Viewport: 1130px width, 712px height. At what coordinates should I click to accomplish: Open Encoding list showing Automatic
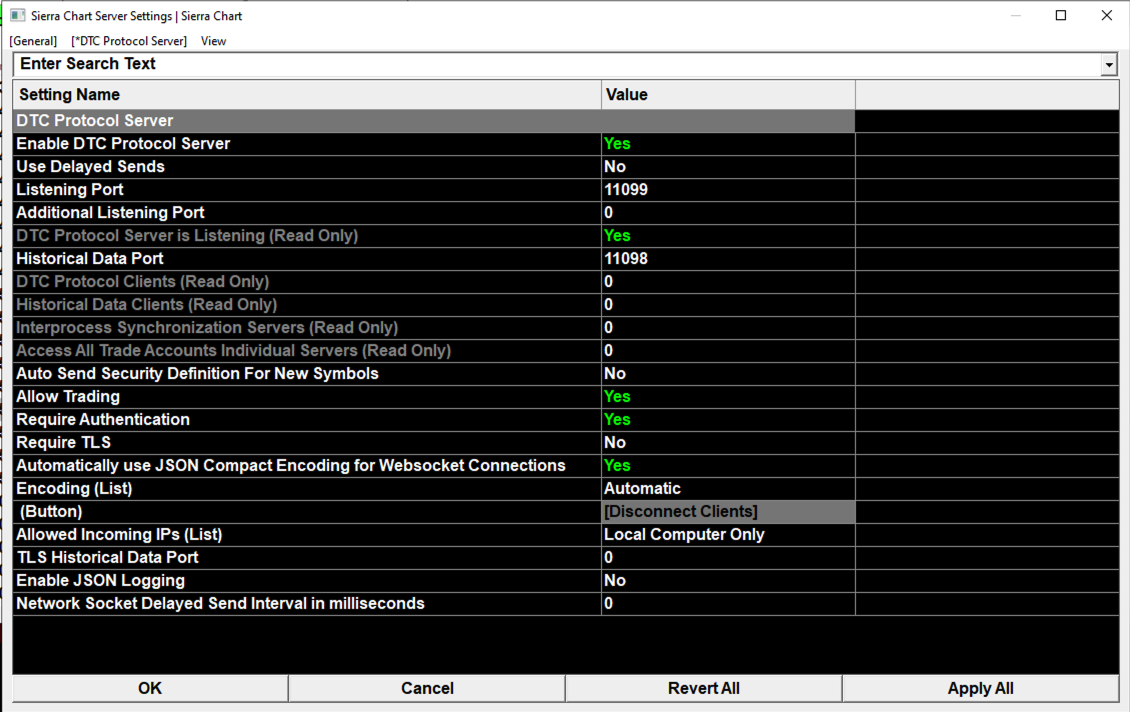pyautogui.click(x=729, y=489)
